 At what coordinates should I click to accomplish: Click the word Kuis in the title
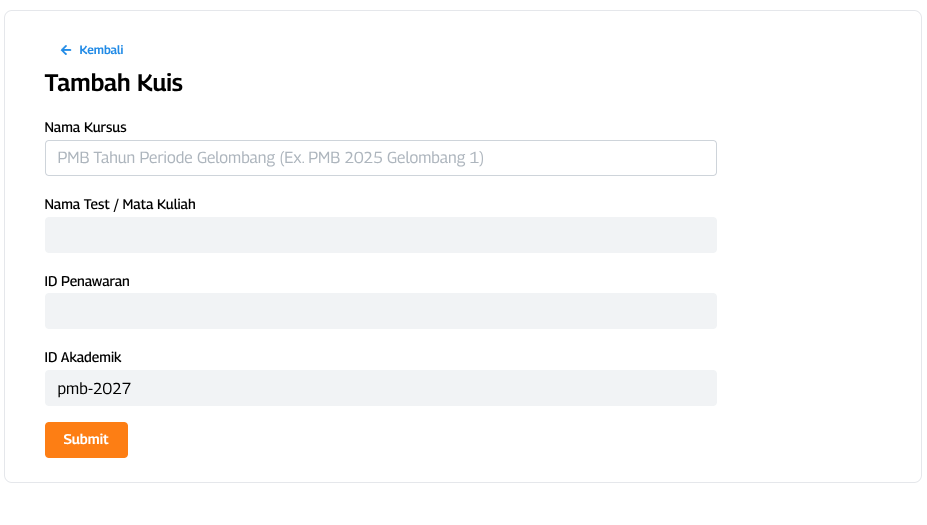[160, 83]
